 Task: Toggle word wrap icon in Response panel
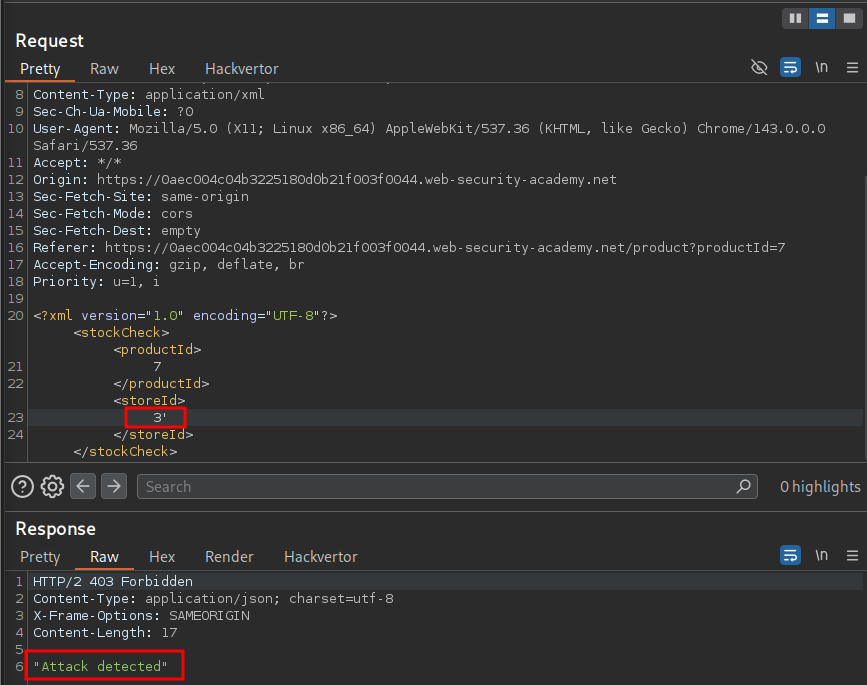(x=790, y=556)
